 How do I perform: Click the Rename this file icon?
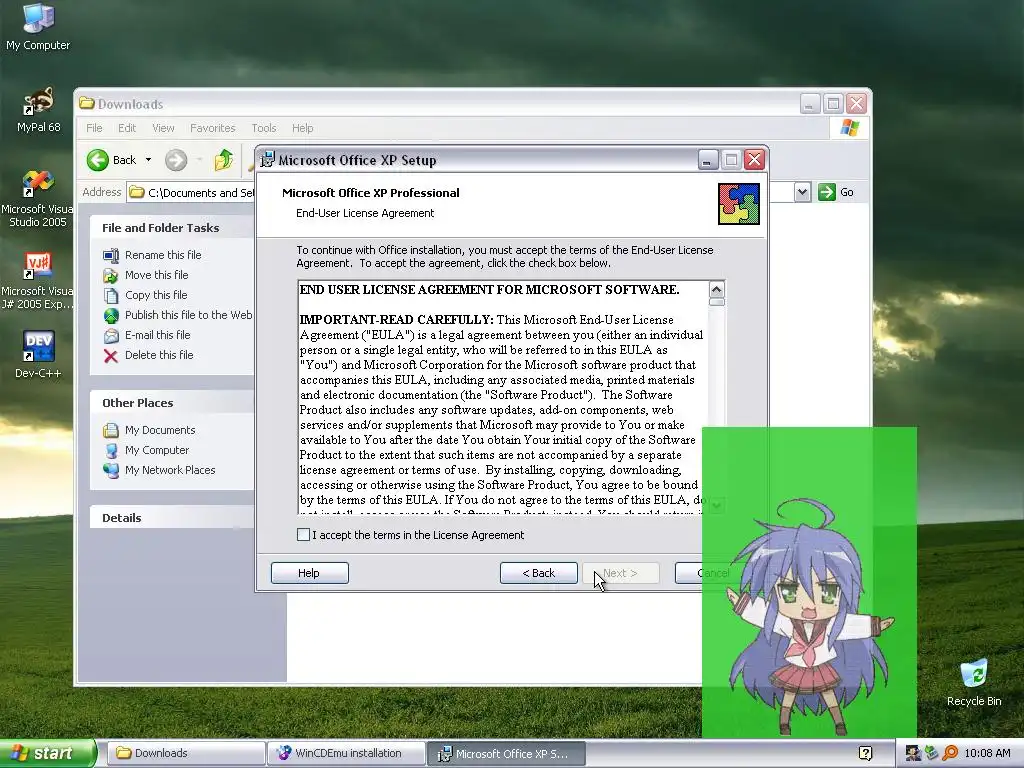pos(111,255)
